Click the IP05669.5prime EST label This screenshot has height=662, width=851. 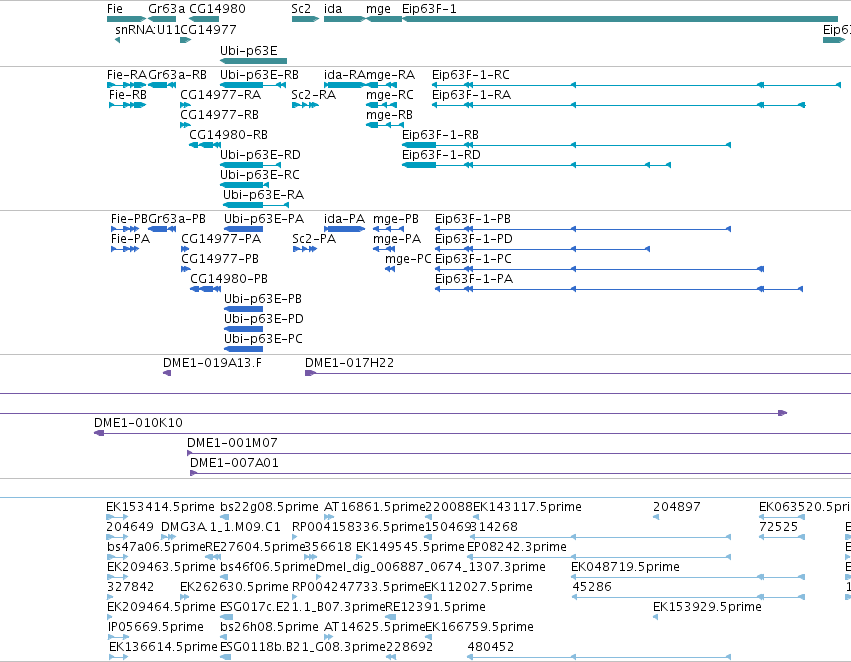pyautogui.click(x=156, y=627)
